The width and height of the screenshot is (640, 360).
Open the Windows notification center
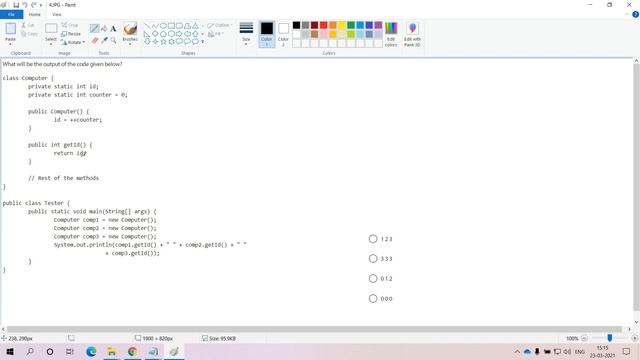(627, 351)
